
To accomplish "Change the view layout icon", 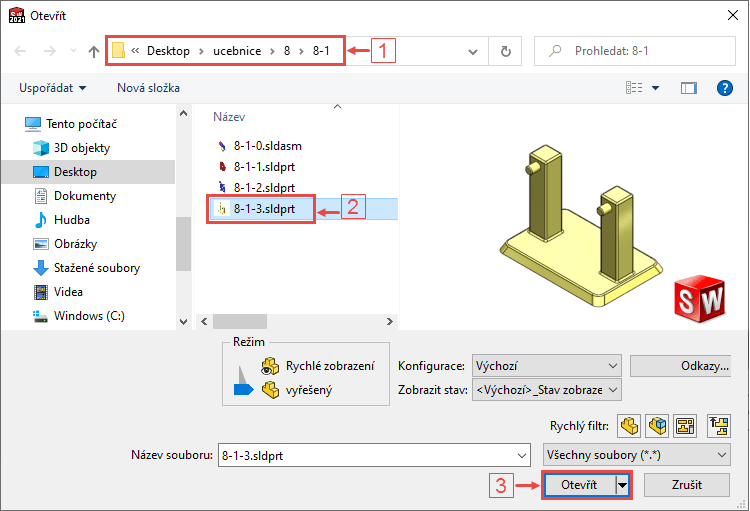I will click(x=634, y=88).
